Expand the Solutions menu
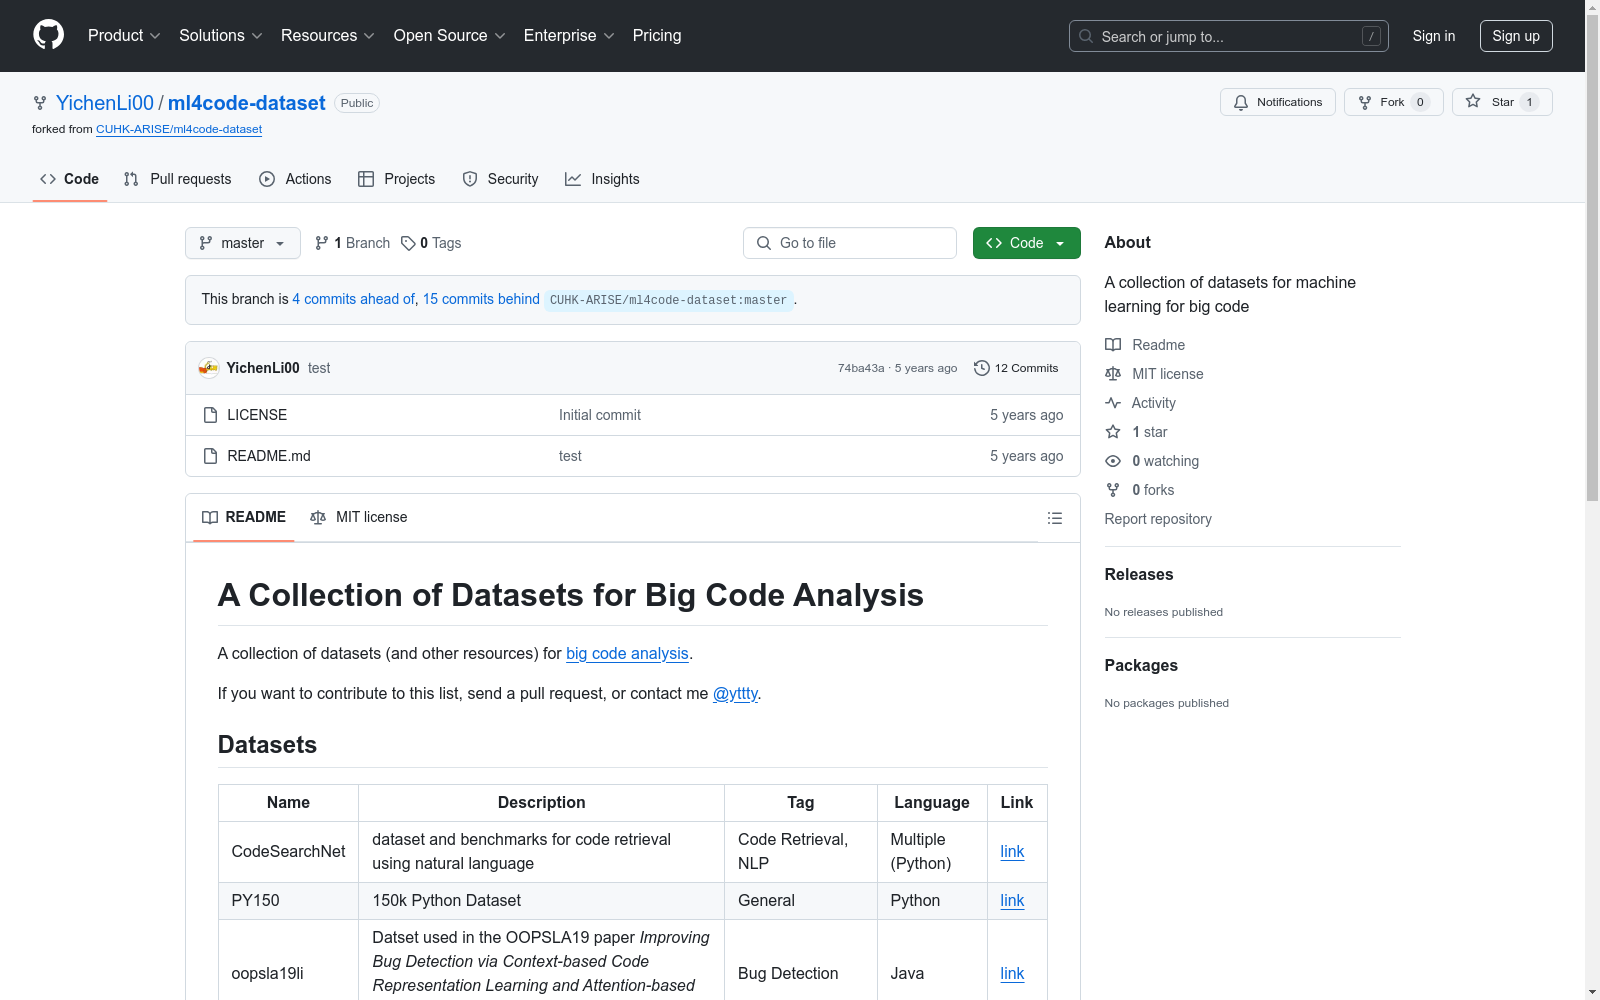Screen dimensions: 1600x1000 (x=221, y=36)
